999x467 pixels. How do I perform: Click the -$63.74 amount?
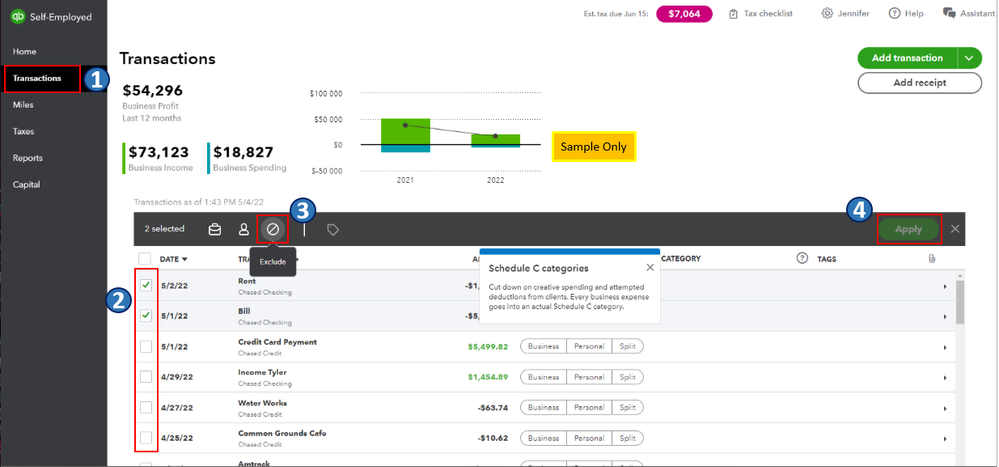point(492,408)
